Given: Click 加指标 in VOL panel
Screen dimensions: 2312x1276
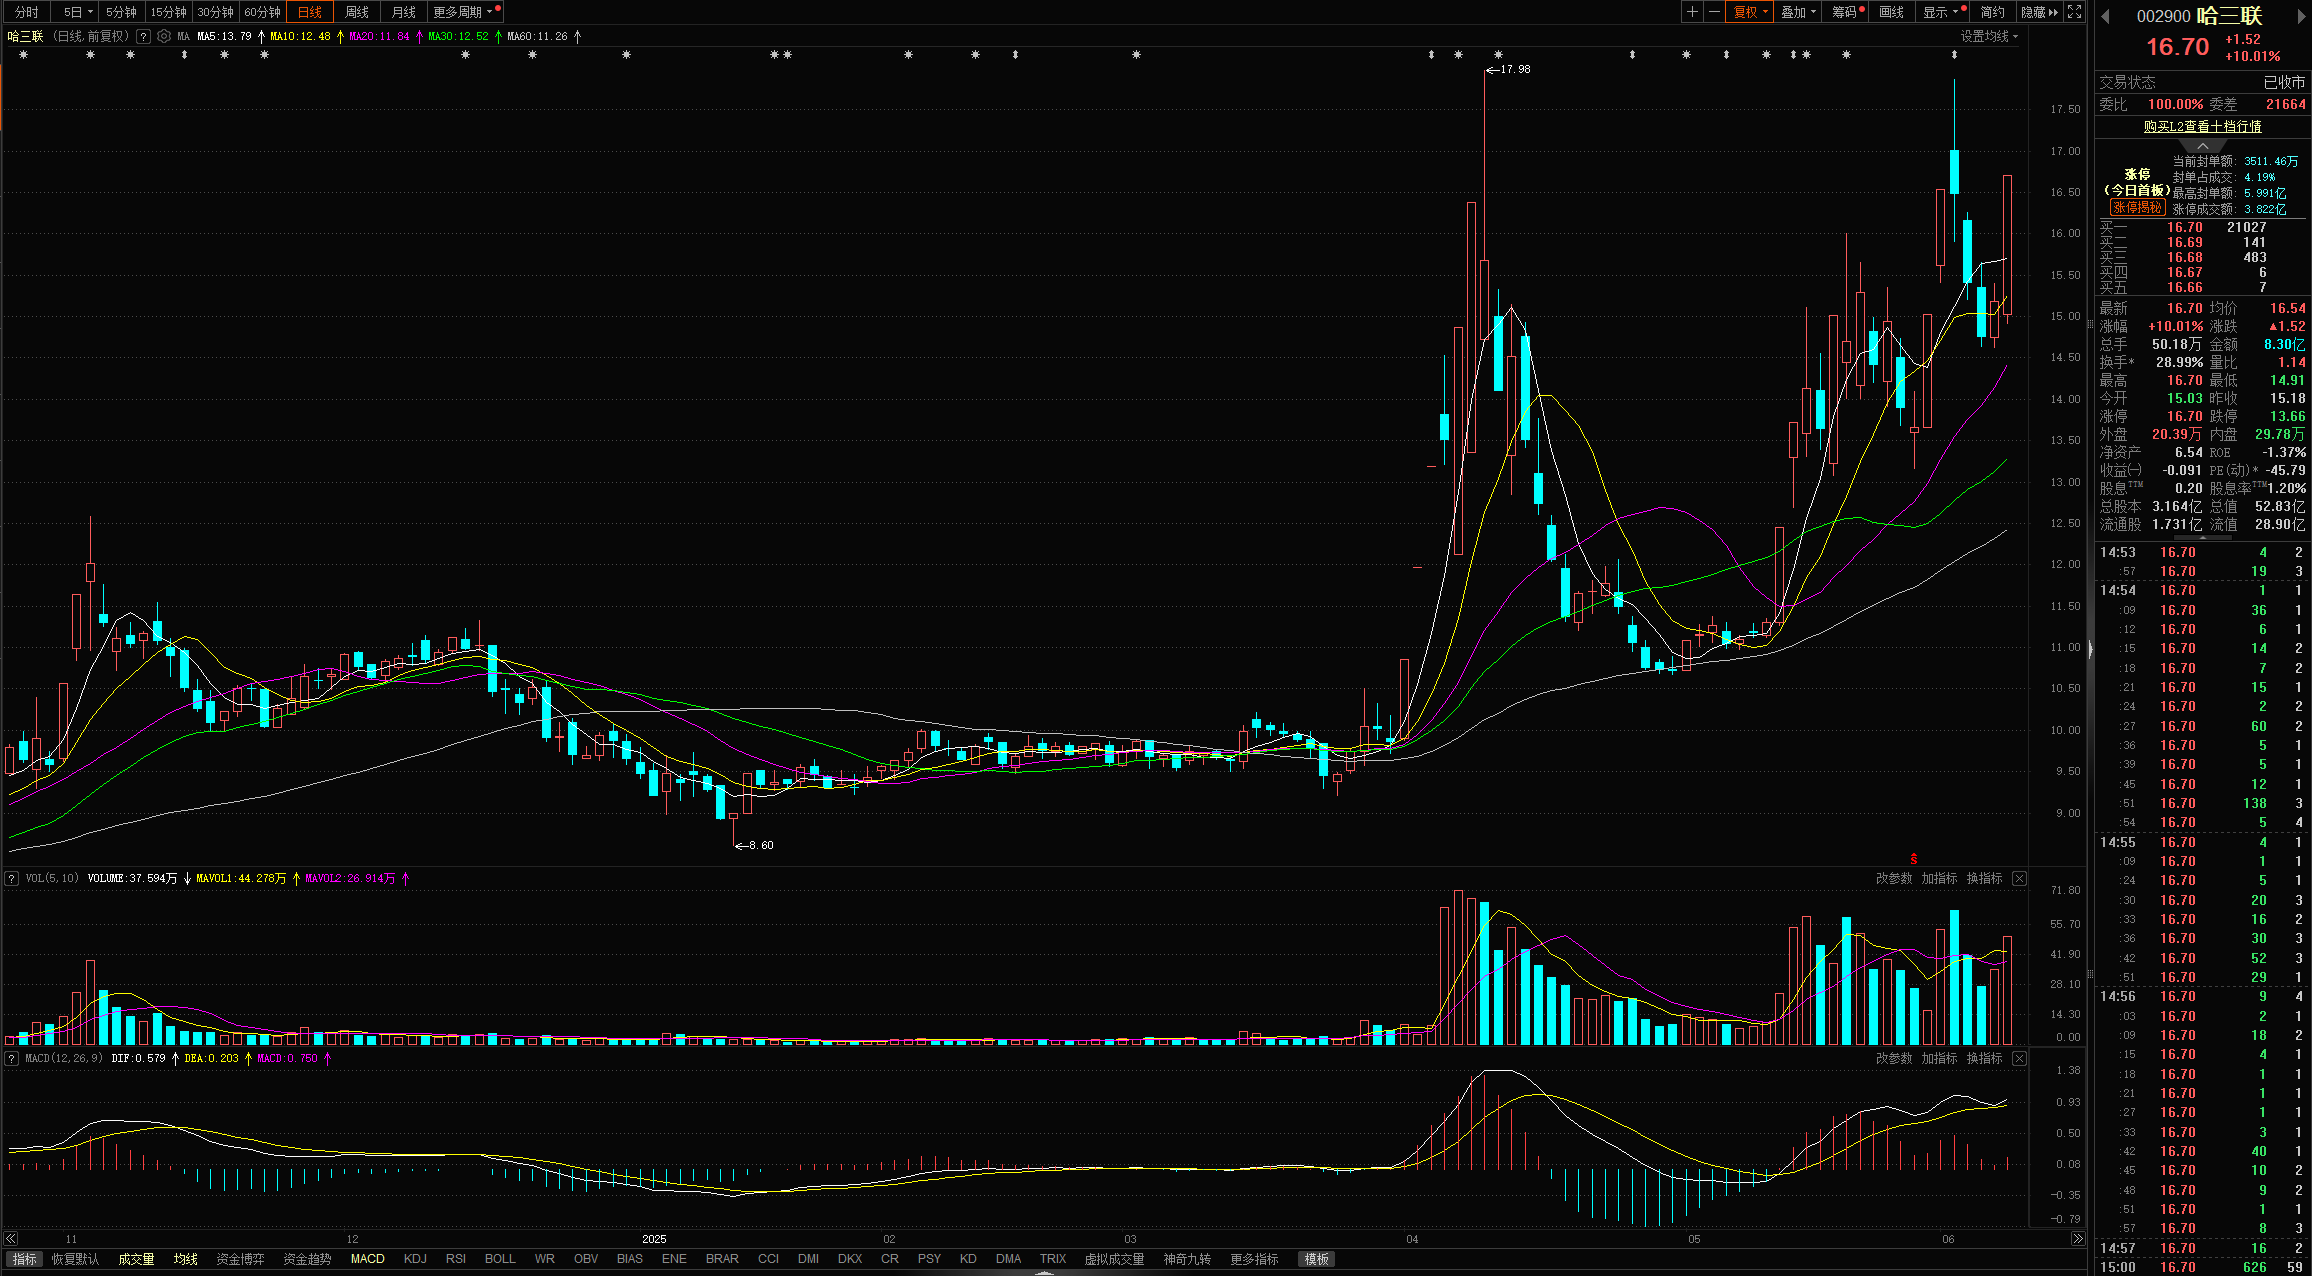Looking at the screenshot, I should 1939,878.
